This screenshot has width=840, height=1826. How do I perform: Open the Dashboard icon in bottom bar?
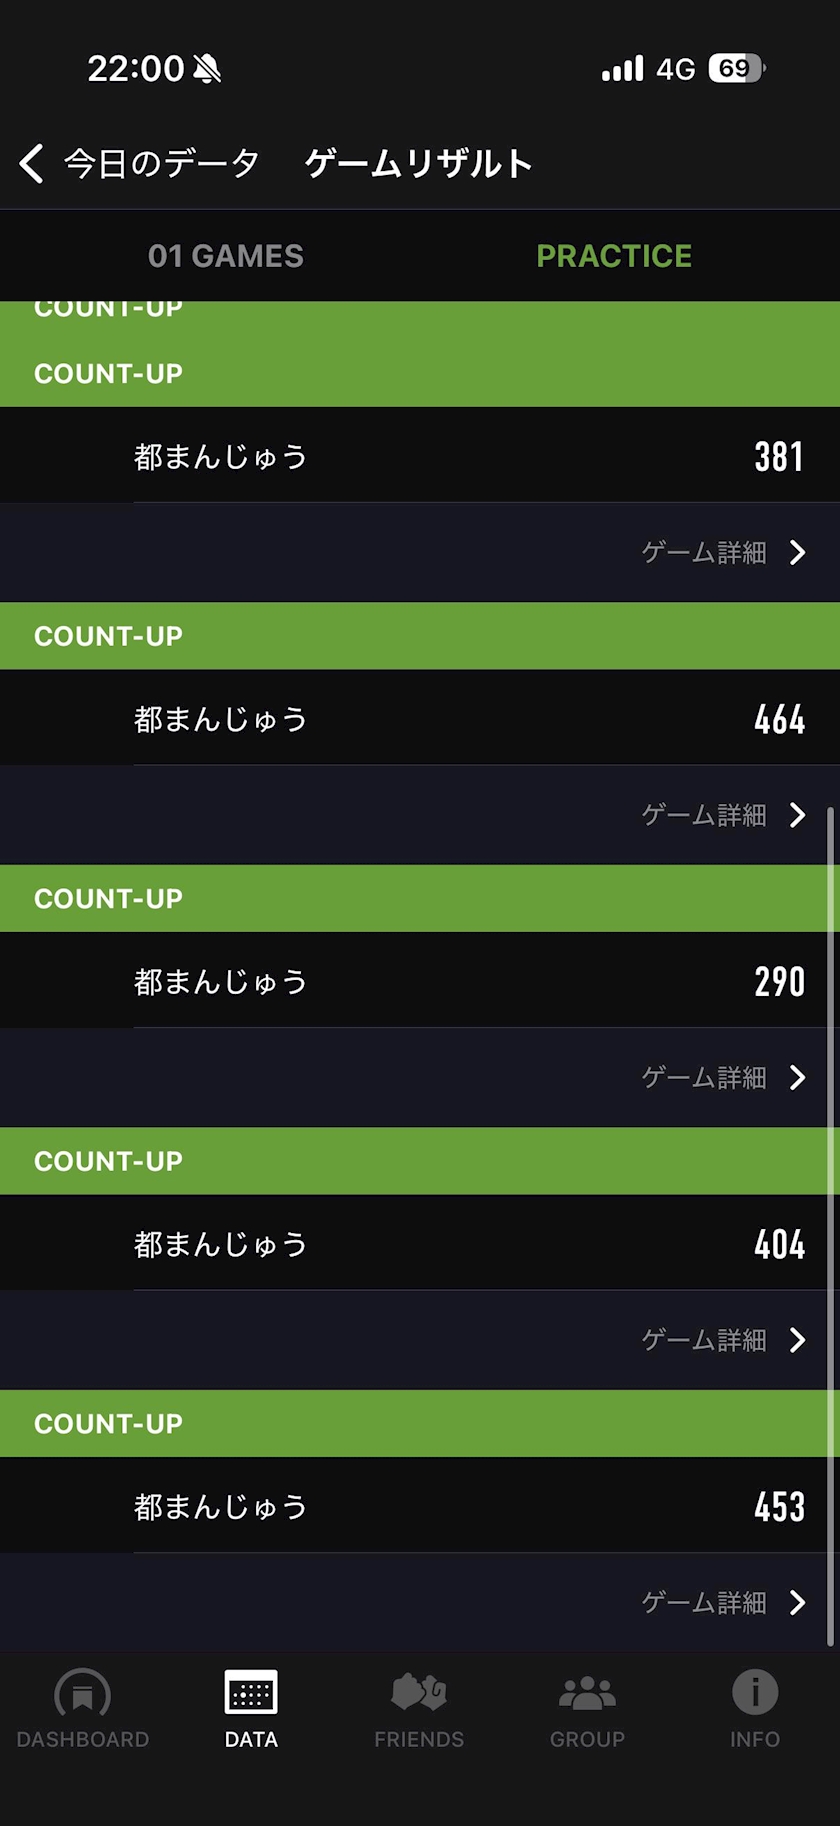pos(83,1694)
